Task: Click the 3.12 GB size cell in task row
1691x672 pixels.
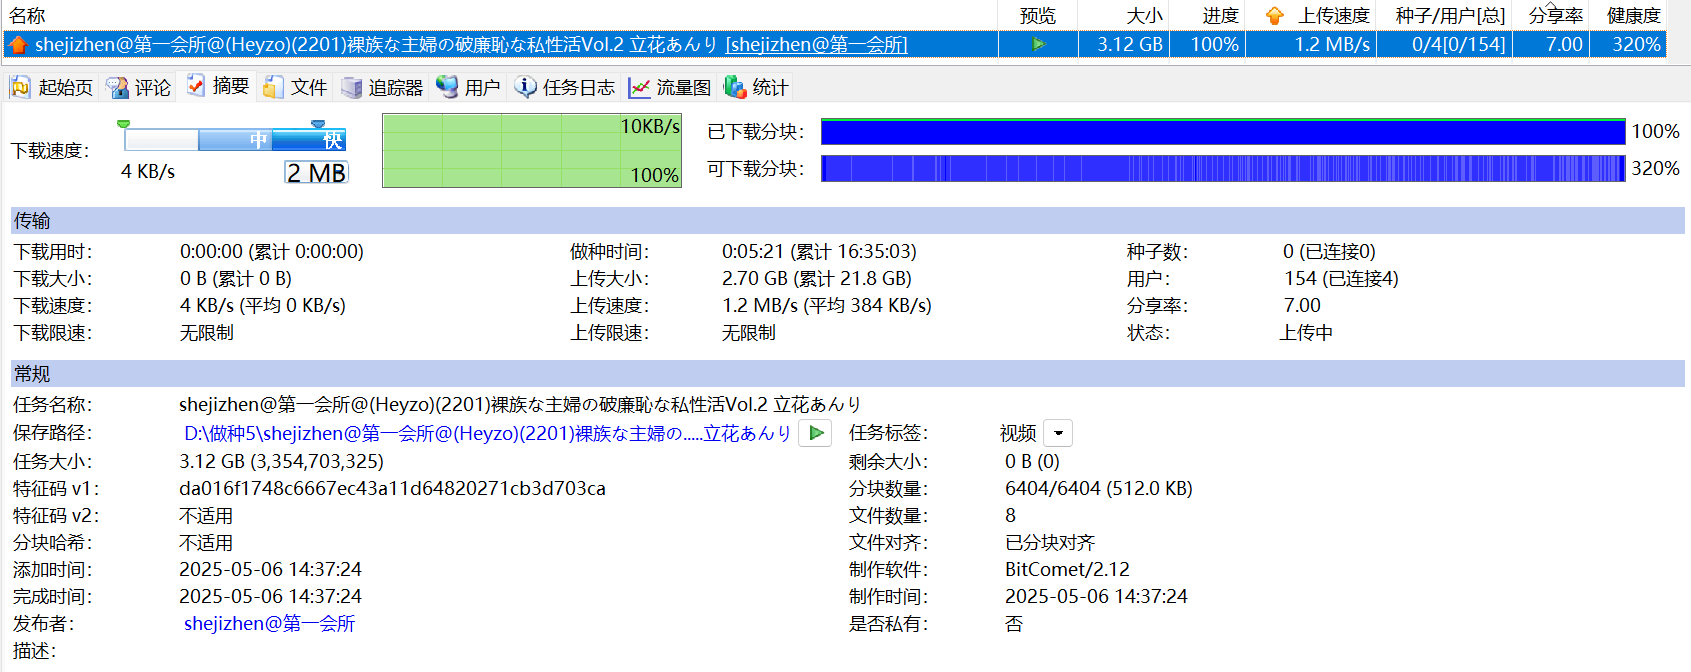Action: [1130, 44]
